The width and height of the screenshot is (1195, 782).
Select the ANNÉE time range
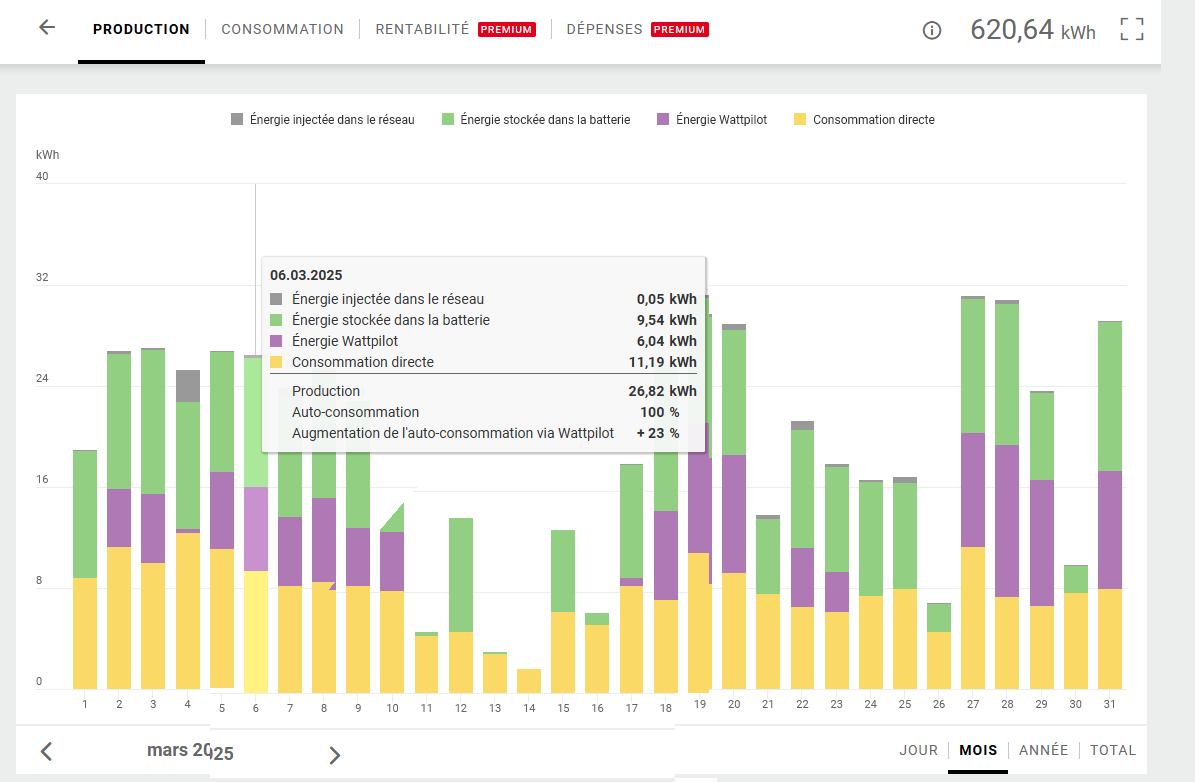(x=1043, y=750)
